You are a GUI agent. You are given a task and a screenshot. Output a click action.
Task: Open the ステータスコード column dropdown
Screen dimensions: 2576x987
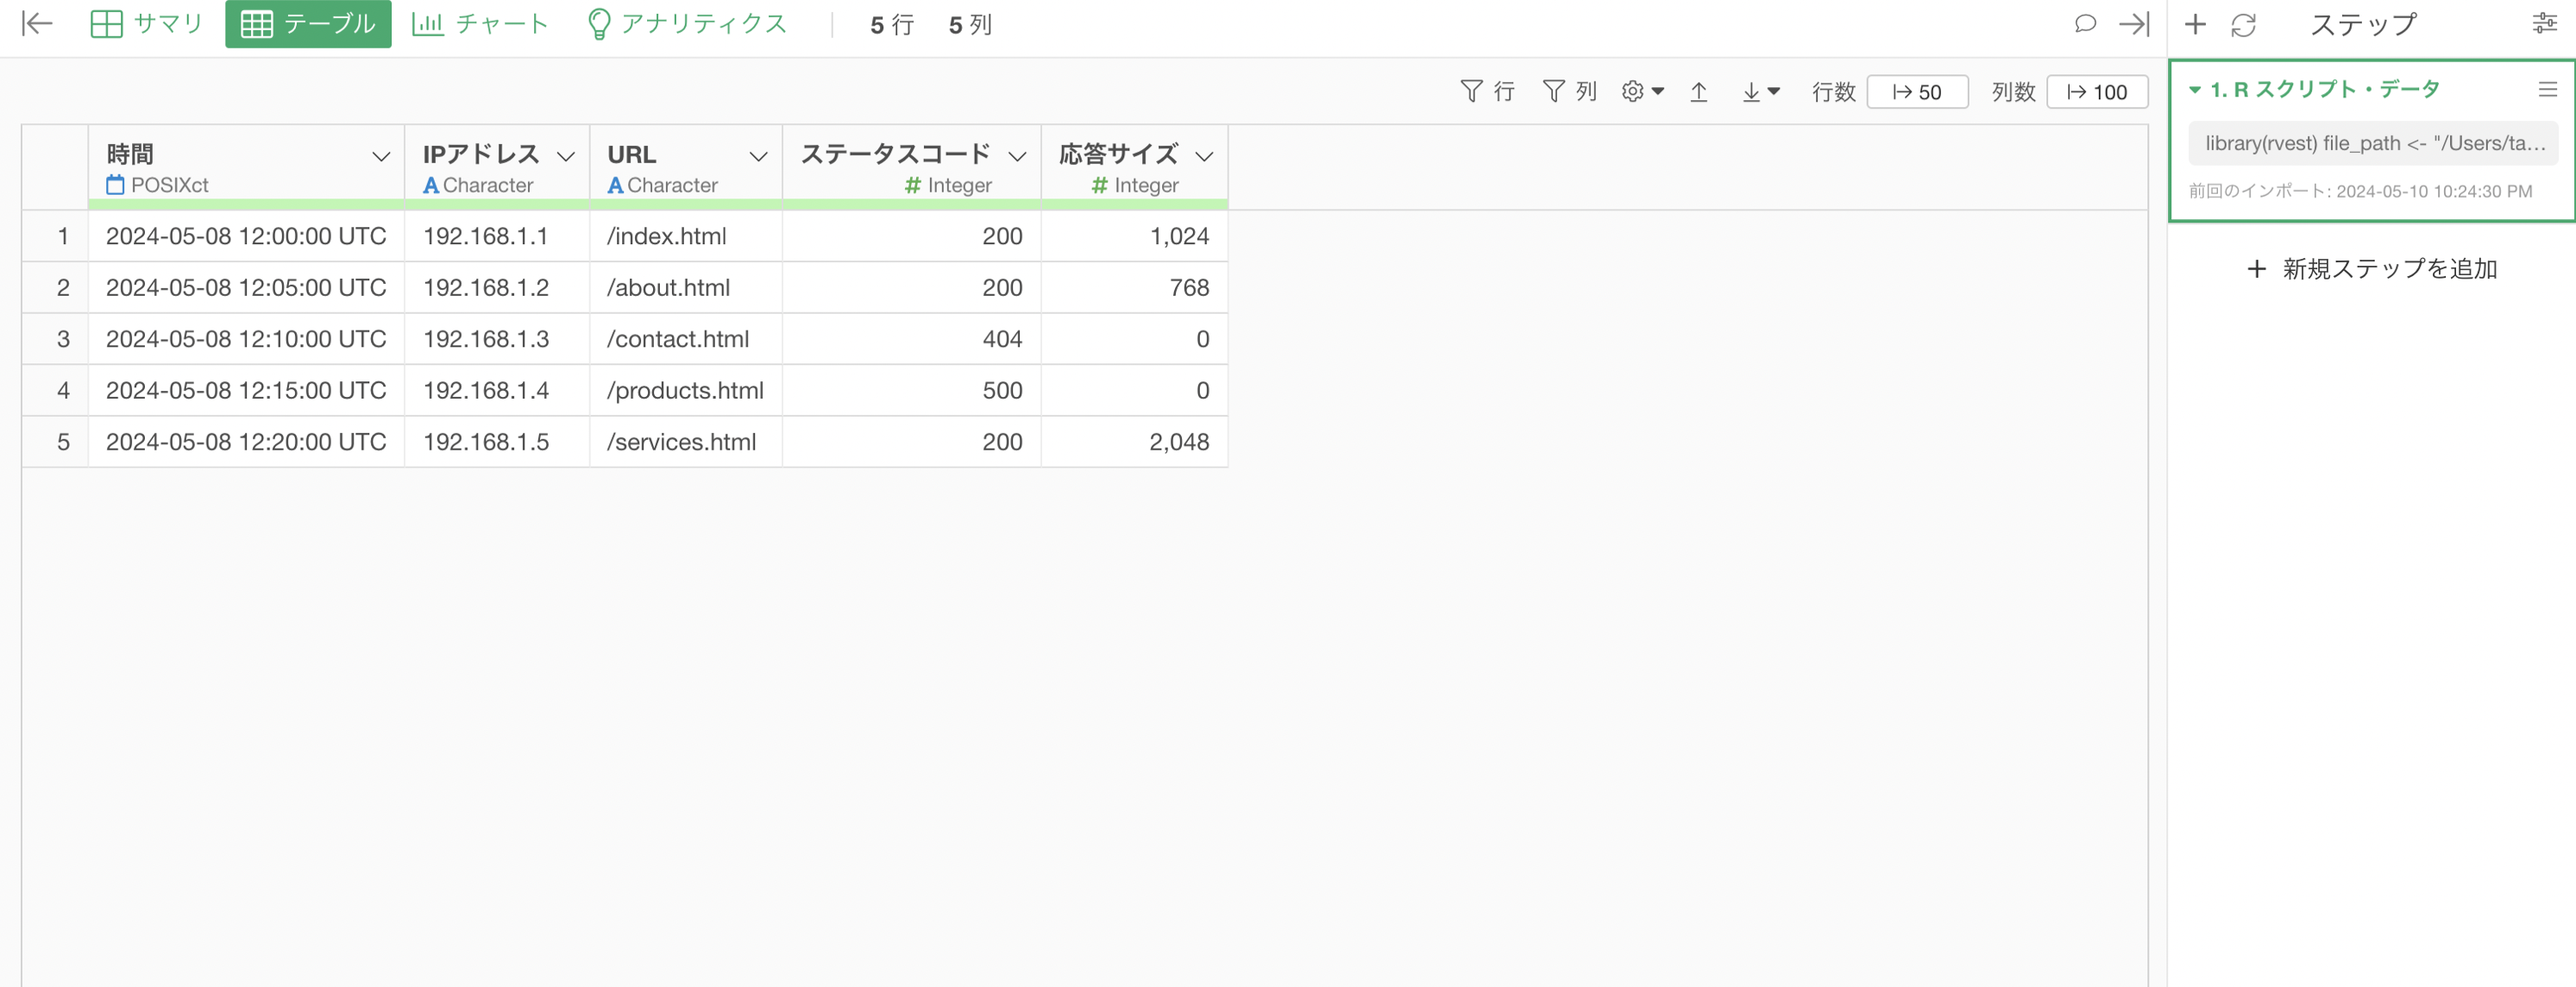click(1017, 156)
